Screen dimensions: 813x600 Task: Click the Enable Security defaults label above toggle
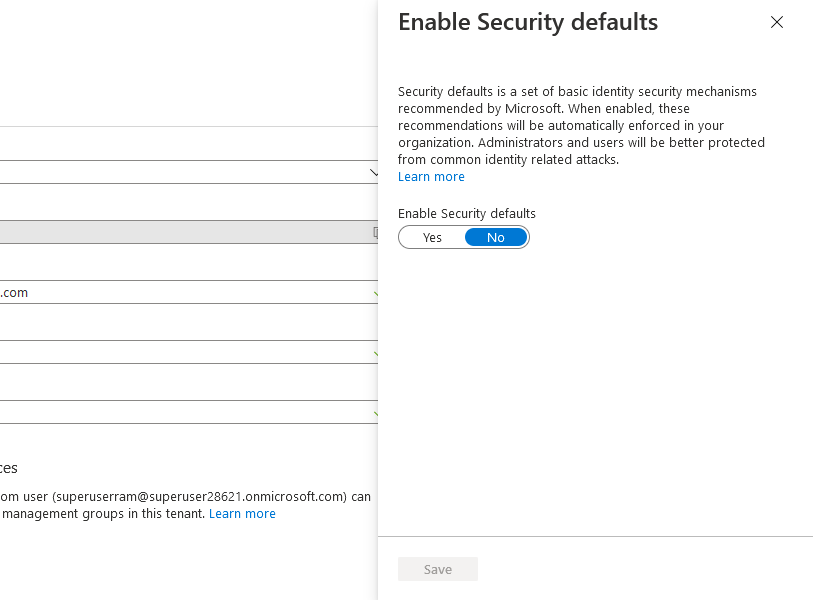click(x=467, y=214)
